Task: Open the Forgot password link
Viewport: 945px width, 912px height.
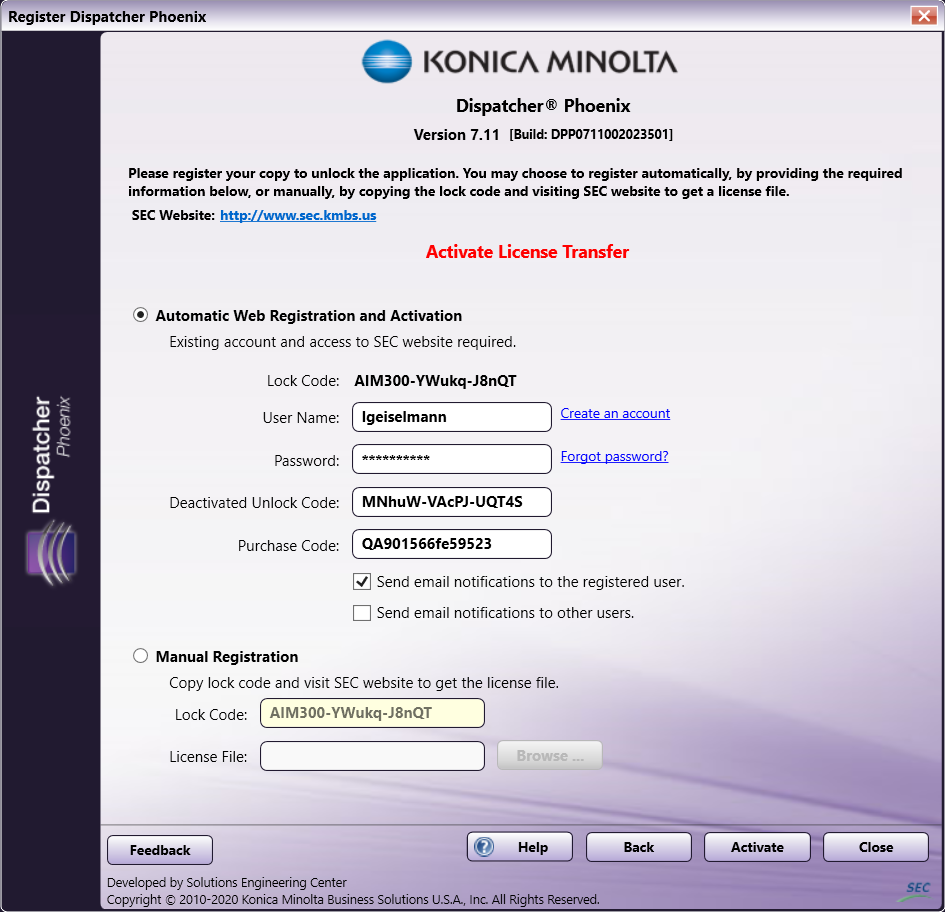Action: click(614, 456)
